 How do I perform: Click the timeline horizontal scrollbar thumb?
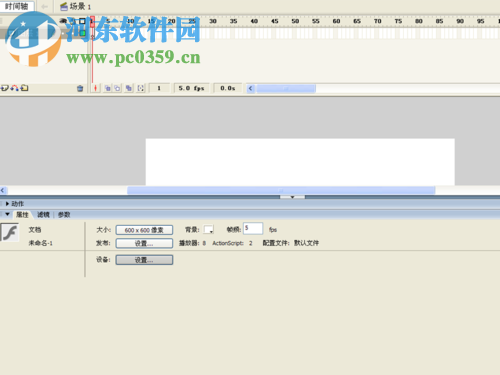[x=286, y=88]
